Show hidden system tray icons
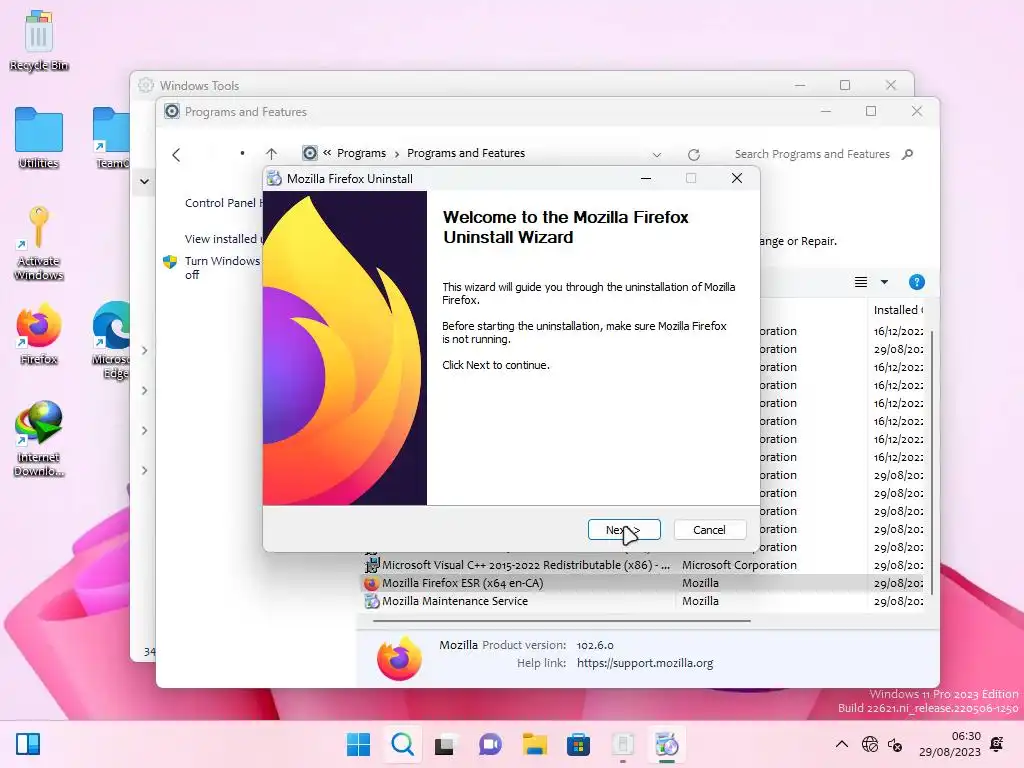Viewport: 1024px width, 768px height. click(x=842, y=744)
